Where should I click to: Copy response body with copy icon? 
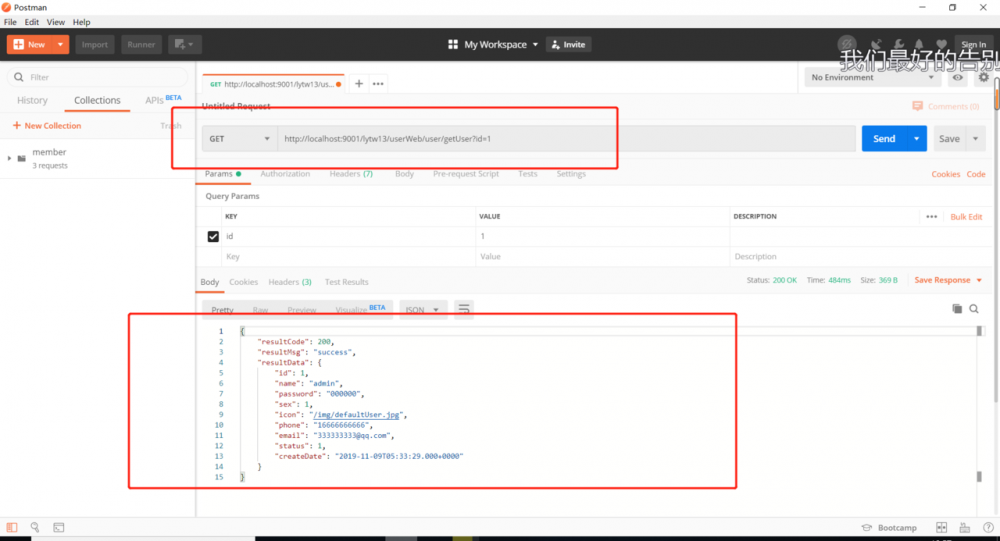click(x=957, y=309)
